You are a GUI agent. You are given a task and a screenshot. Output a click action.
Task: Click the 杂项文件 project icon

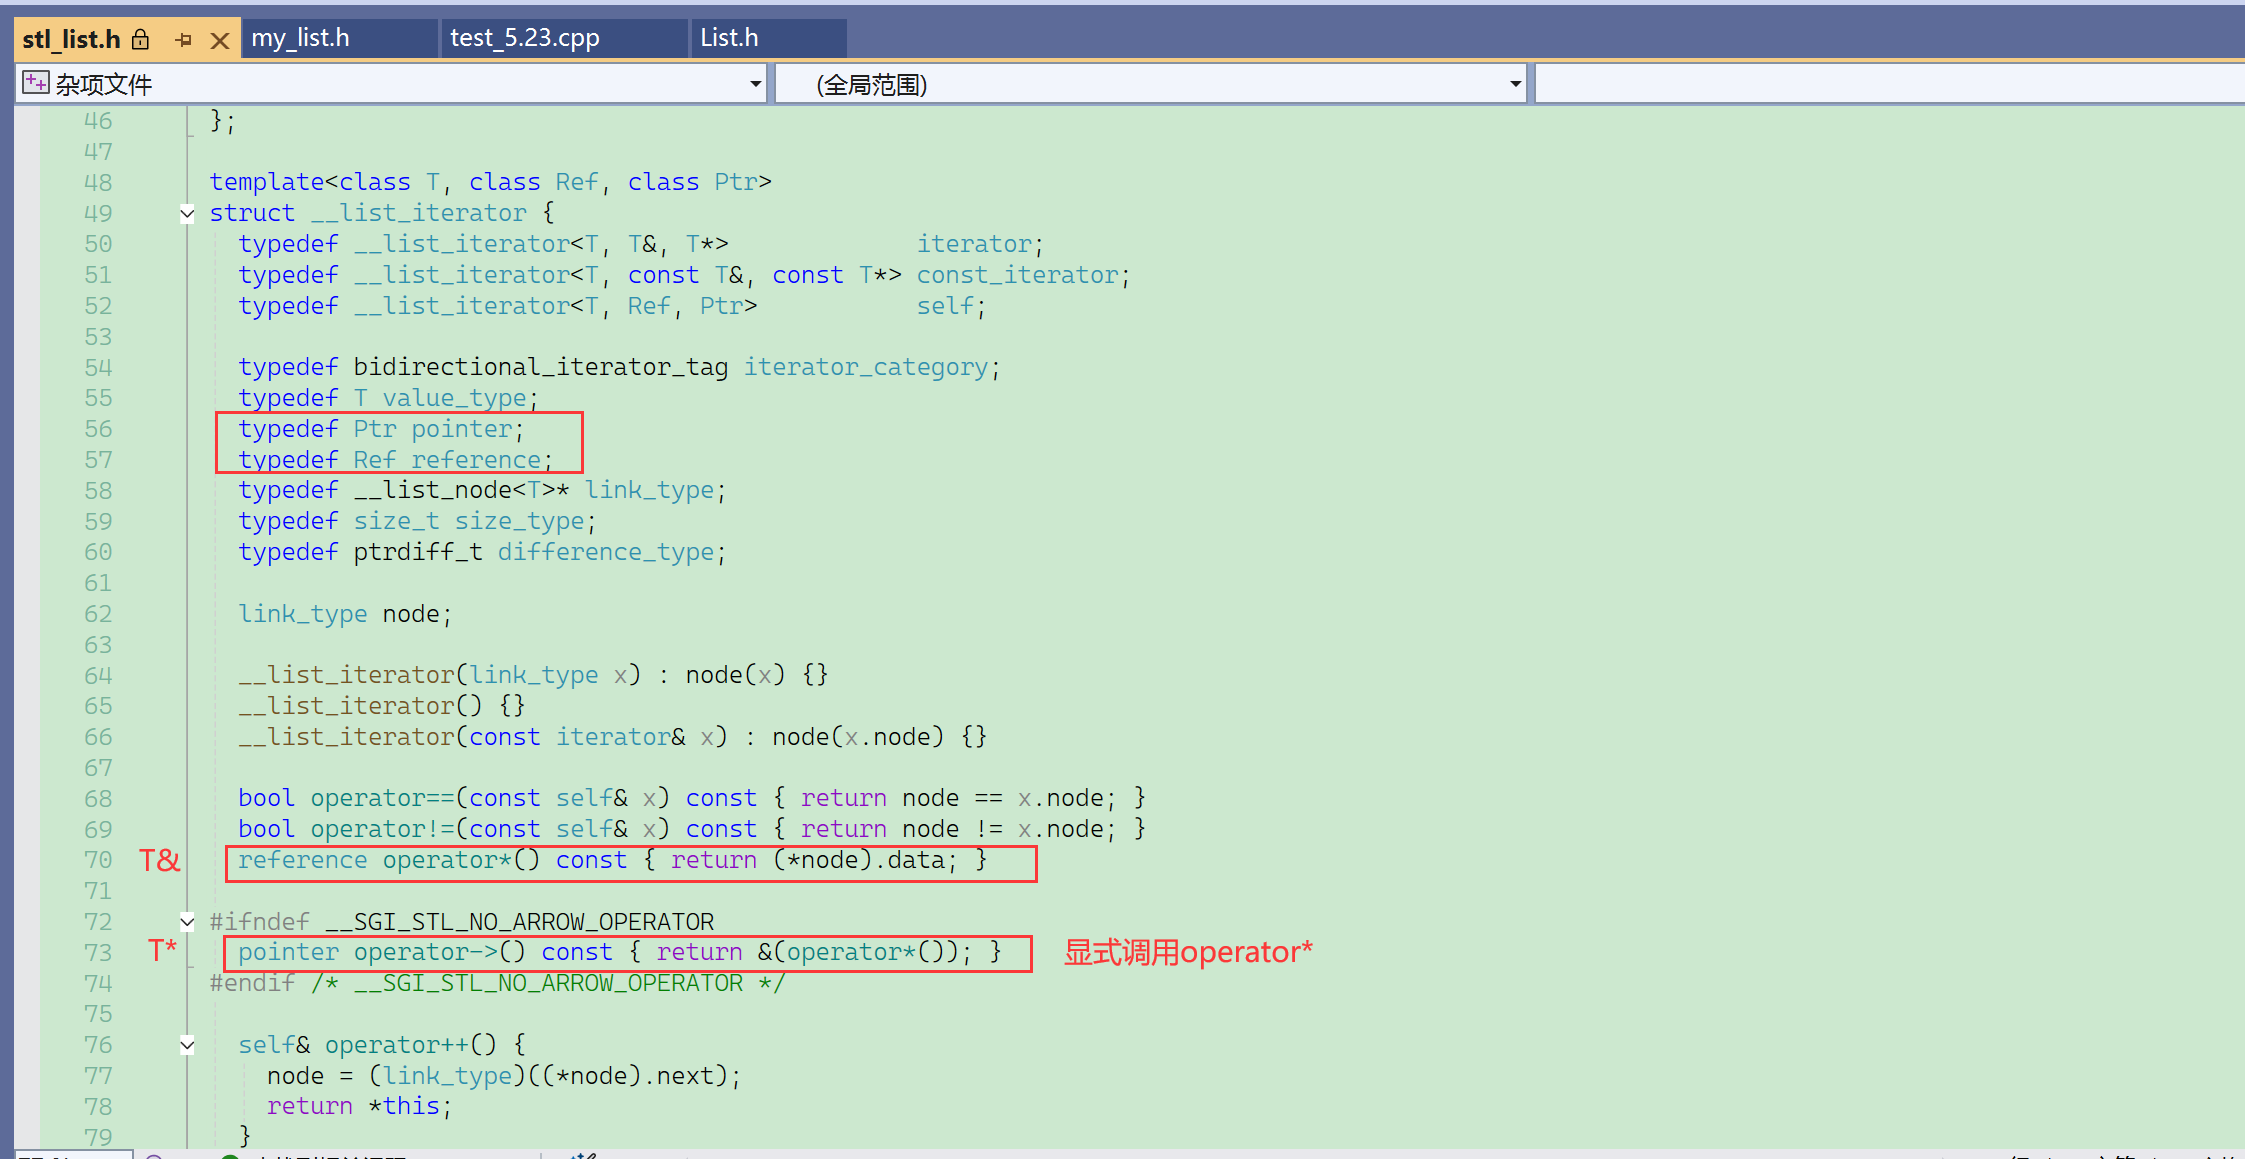pyautogui.click(x=35, y=83)
